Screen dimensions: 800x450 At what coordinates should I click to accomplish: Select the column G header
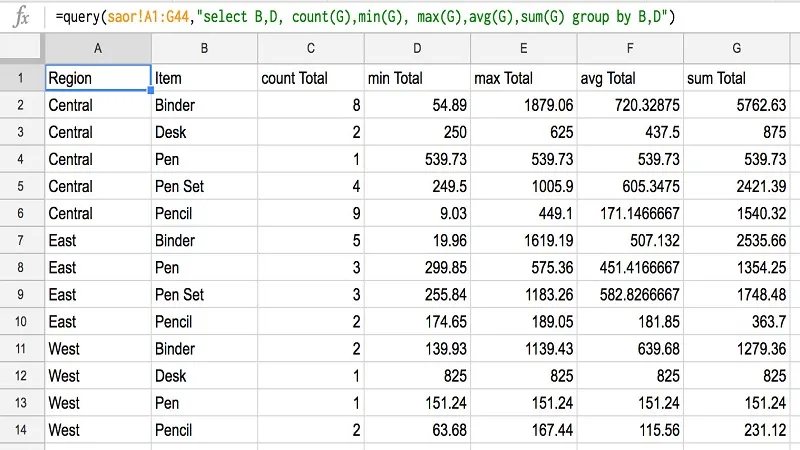tap(736, 49)
